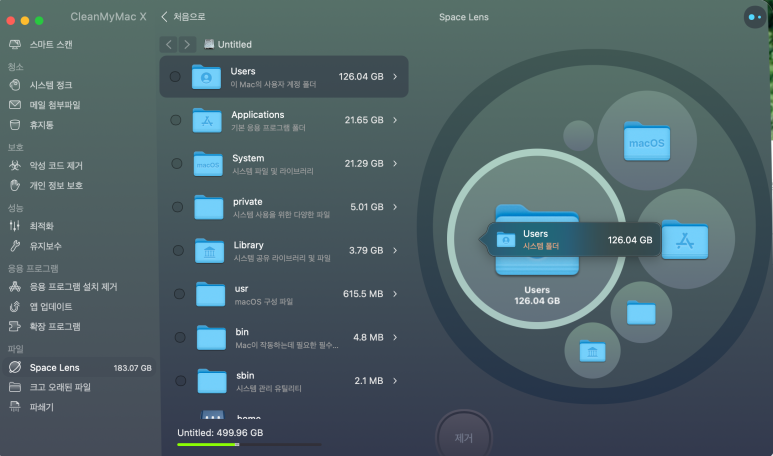Viewport: 773px width, 456px height.
Task: Check the sbin folder selection circle
Action: tap(181, 381)
